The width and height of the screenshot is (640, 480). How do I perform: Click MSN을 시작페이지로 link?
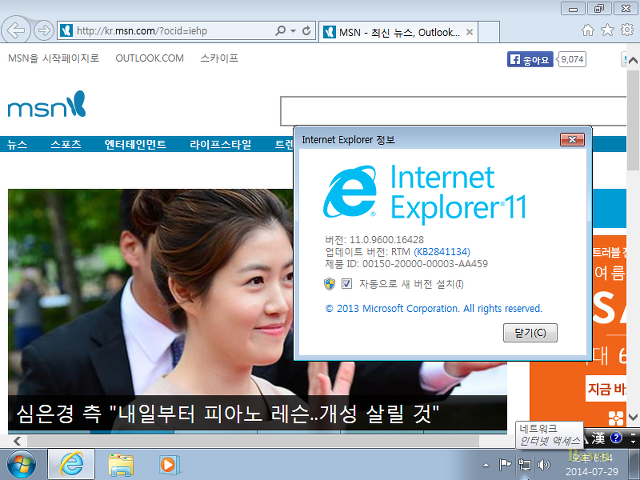[x=53, y=58]
